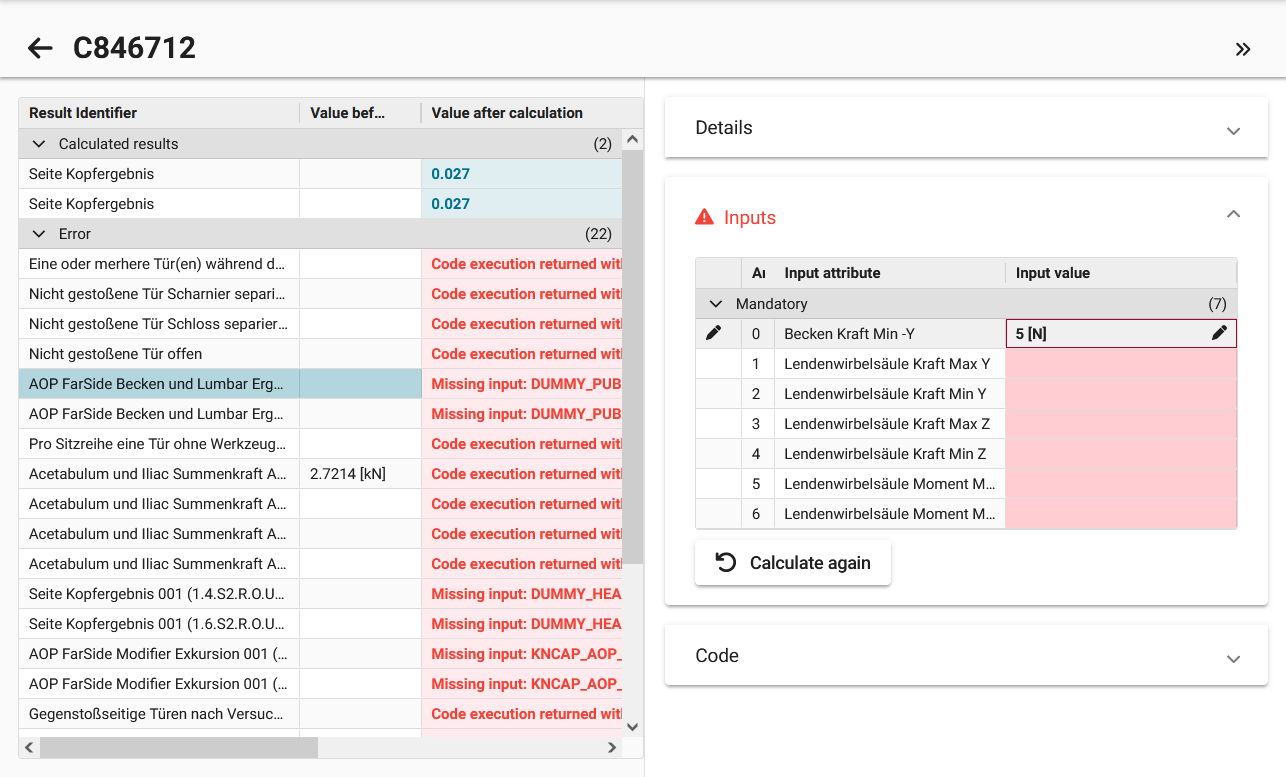Edit the 5 [N] input value pencil

1219,333
